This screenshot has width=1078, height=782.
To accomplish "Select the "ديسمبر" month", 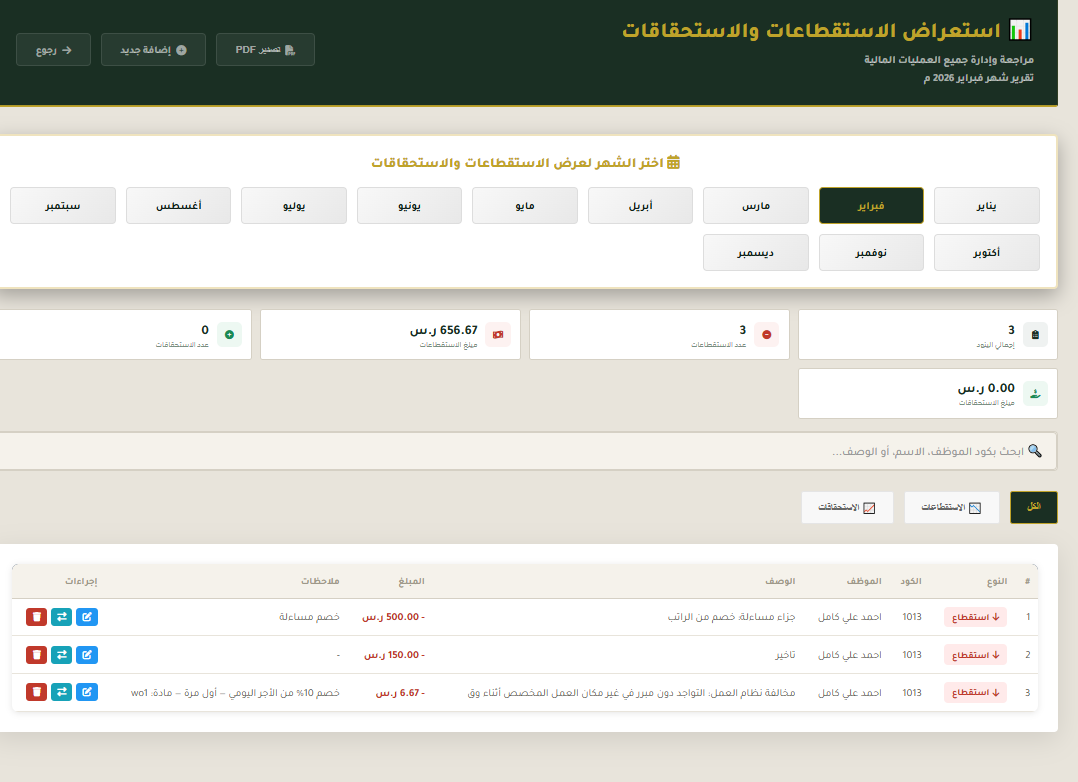I will pos(755,252).
